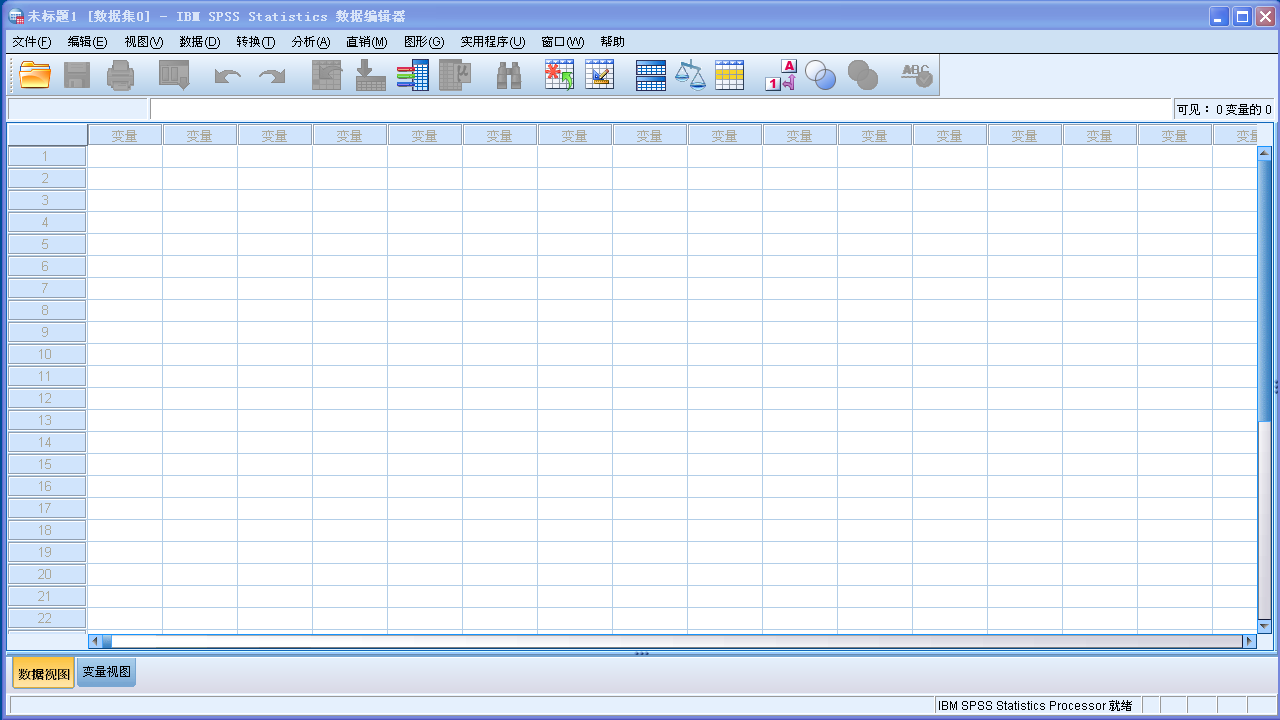Click the SPSS title bar application icon
1280x720 pixels.
tap(17, 16)
